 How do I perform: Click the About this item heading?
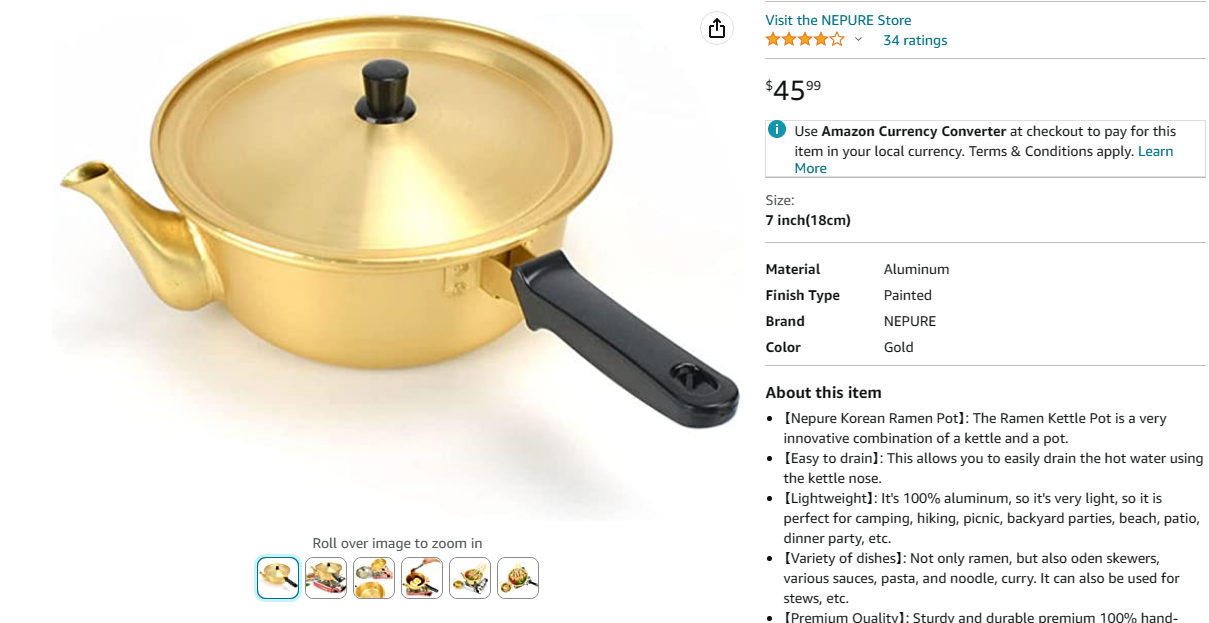[x=824, y=392]
